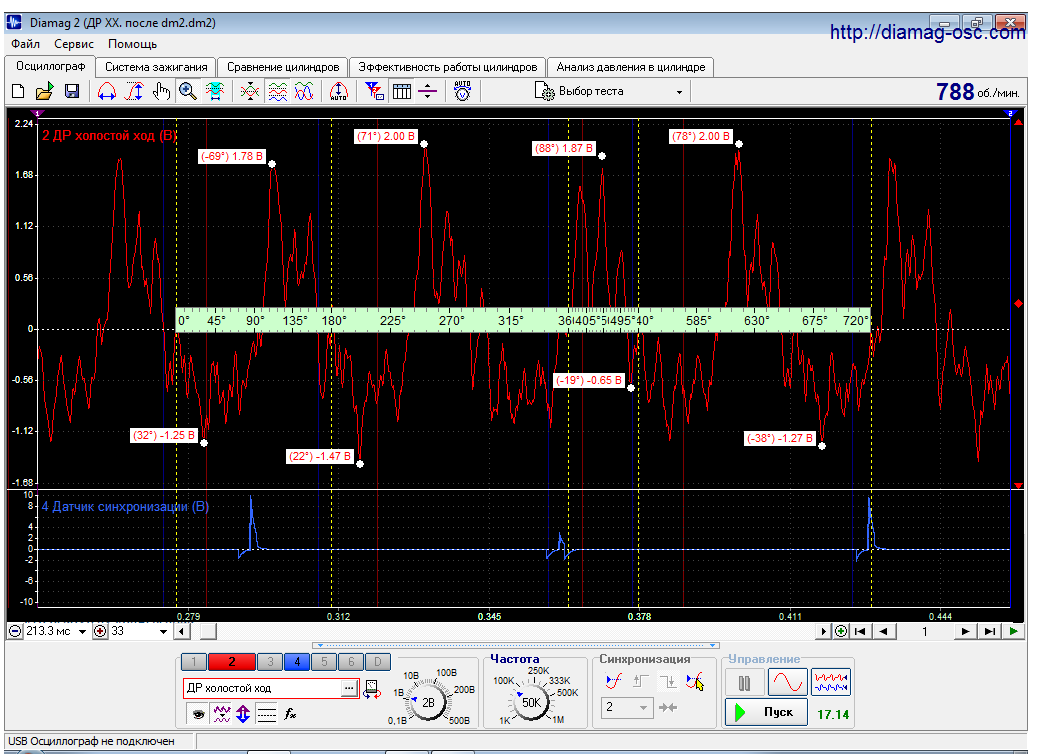Screen dimensions: 1040x754
Task: Switch to Сравнение цилиндров tab
Action: 283,67
